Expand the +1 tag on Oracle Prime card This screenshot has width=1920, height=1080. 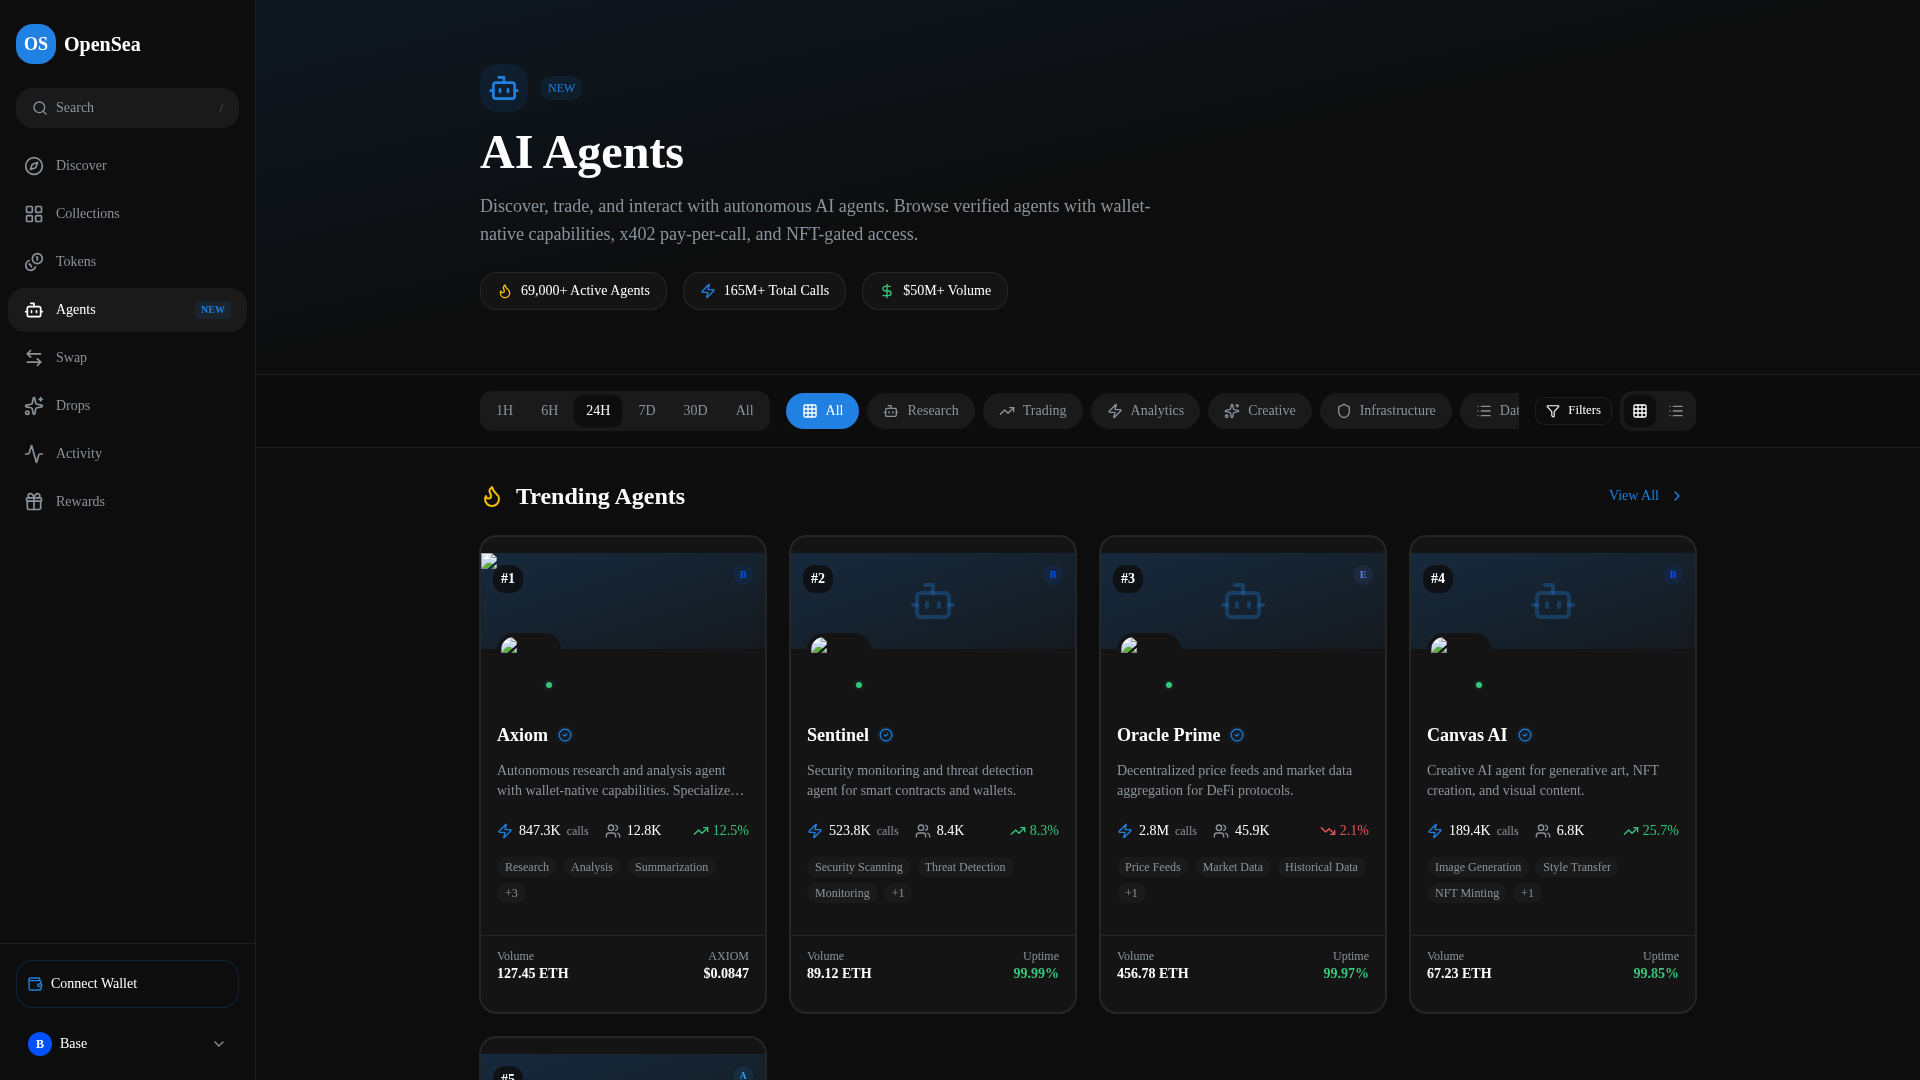[x=1131, y=893]
